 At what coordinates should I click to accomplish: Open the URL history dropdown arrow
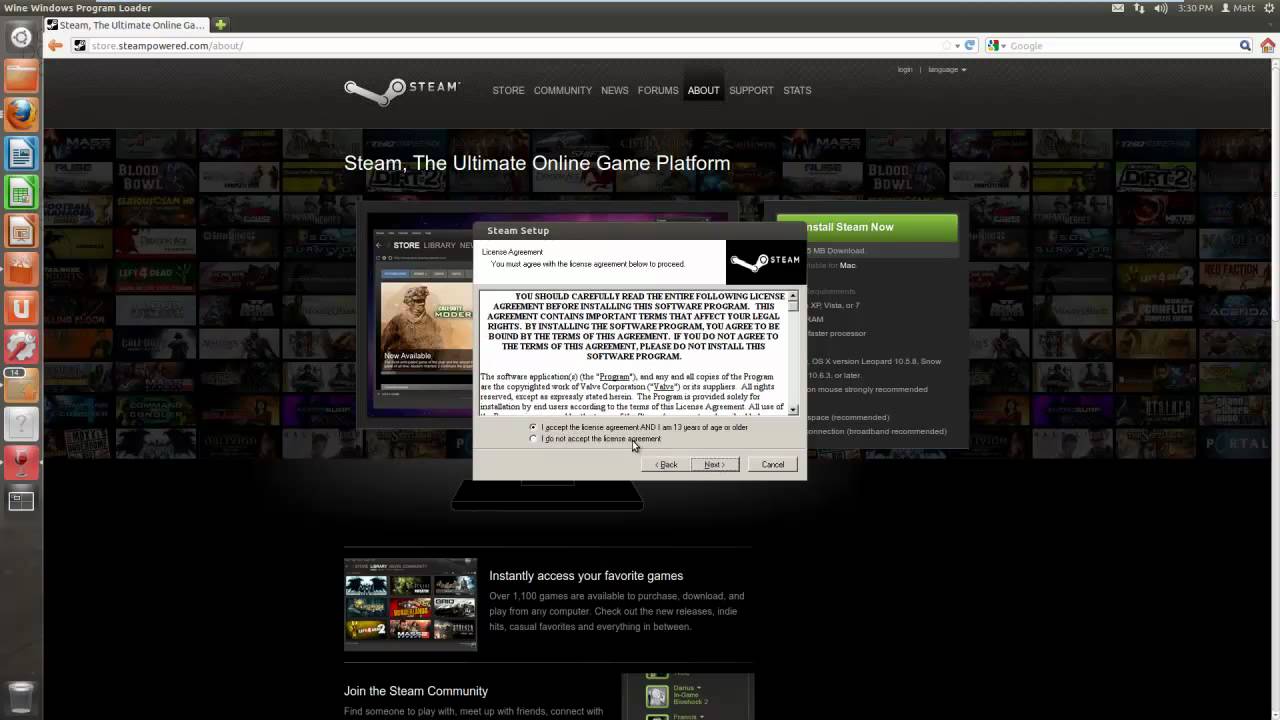click(957, 45)
